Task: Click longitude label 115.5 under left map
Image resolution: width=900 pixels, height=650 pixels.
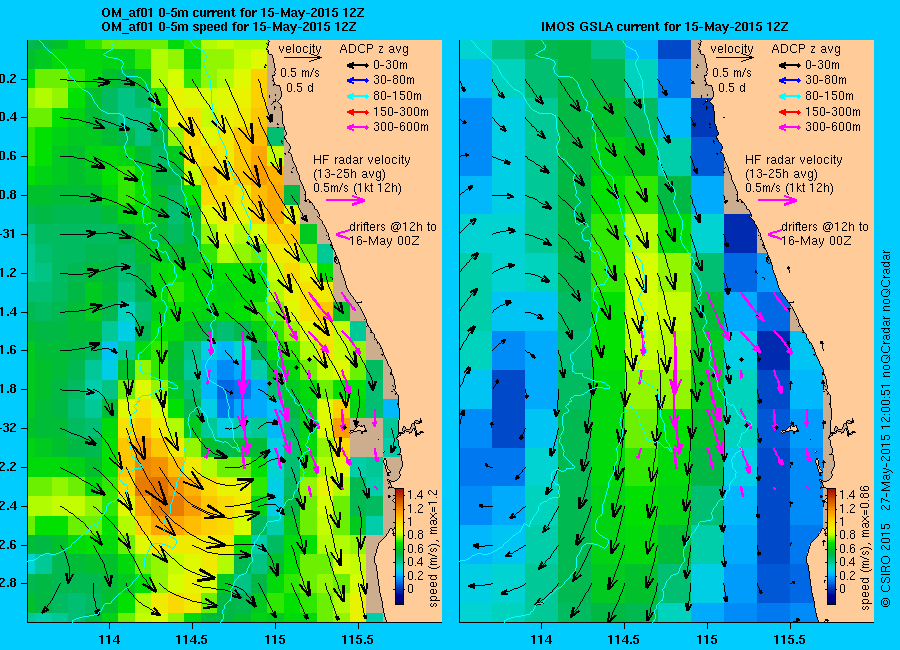Action: coord(358,640)
